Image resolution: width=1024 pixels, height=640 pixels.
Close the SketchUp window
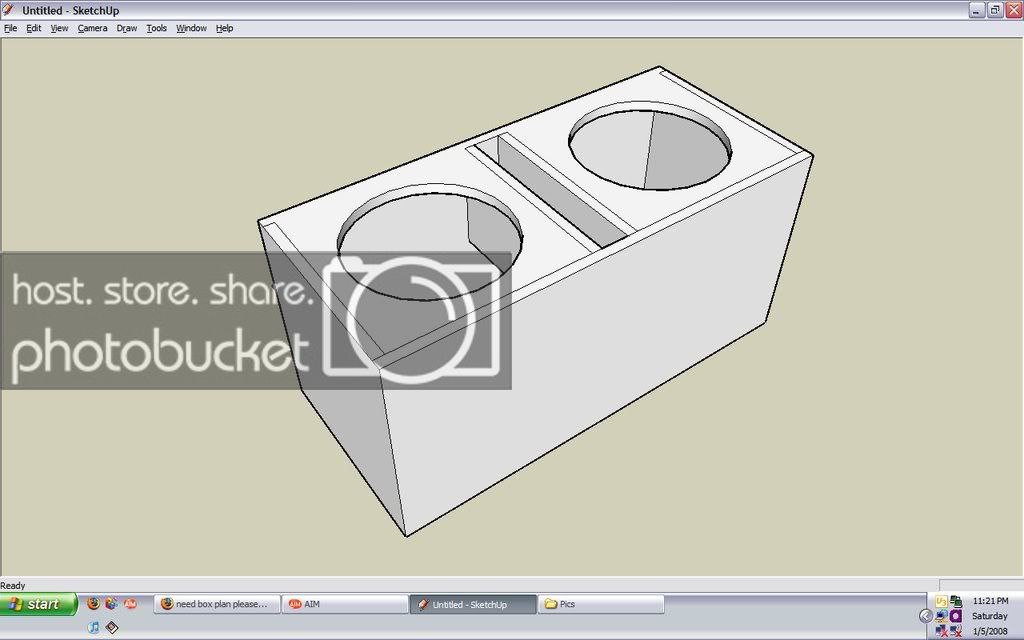click(1014, 10)
